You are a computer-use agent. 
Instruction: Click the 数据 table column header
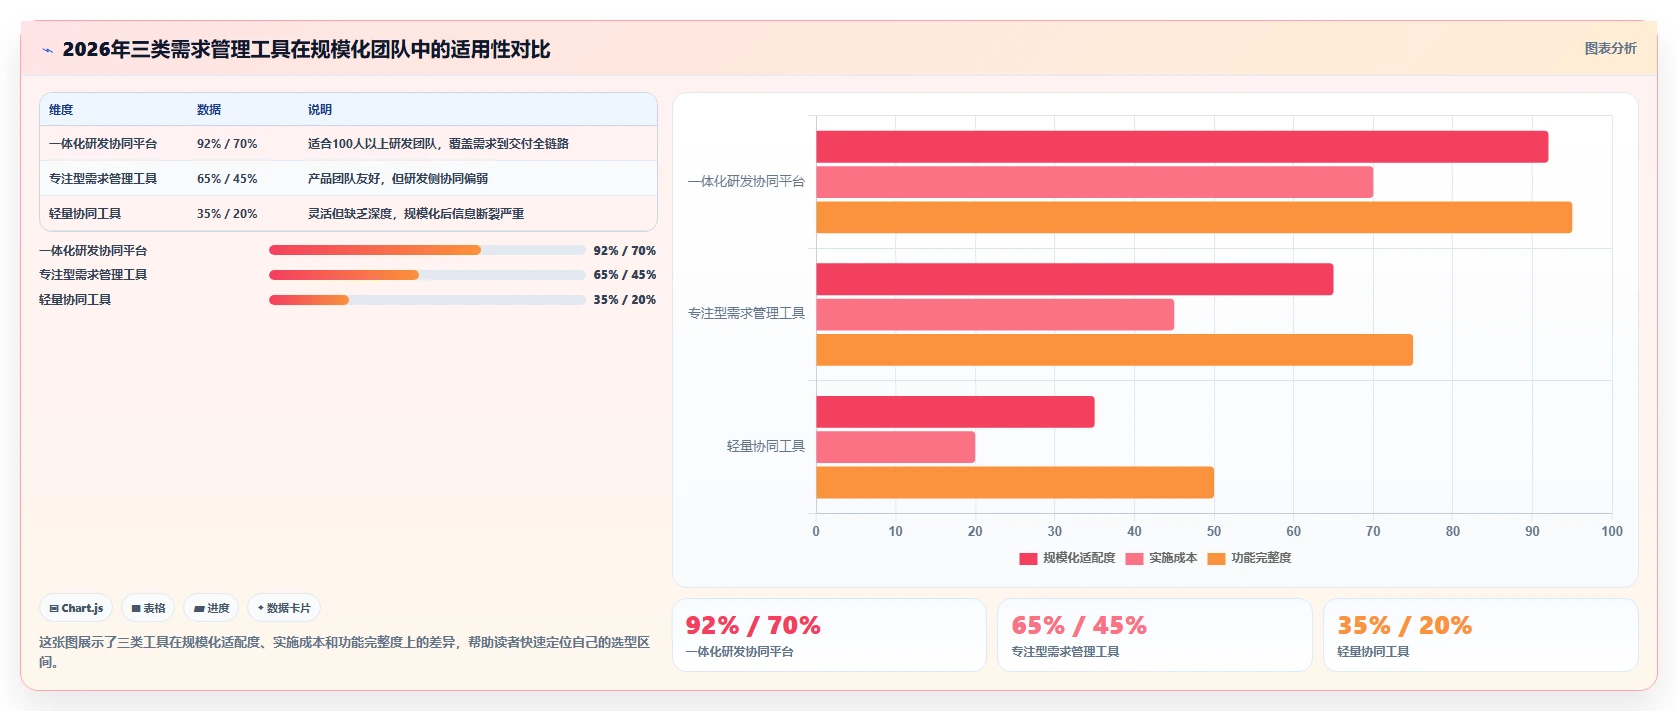pyautogui.click(x=209, y=110)
